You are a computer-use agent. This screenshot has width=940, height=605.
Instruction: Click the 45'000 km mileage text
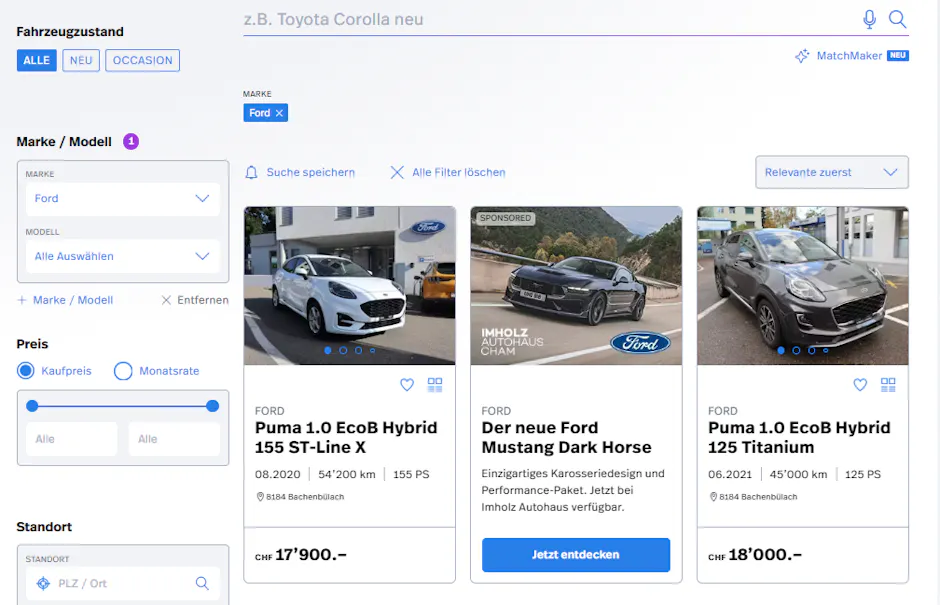799,474
